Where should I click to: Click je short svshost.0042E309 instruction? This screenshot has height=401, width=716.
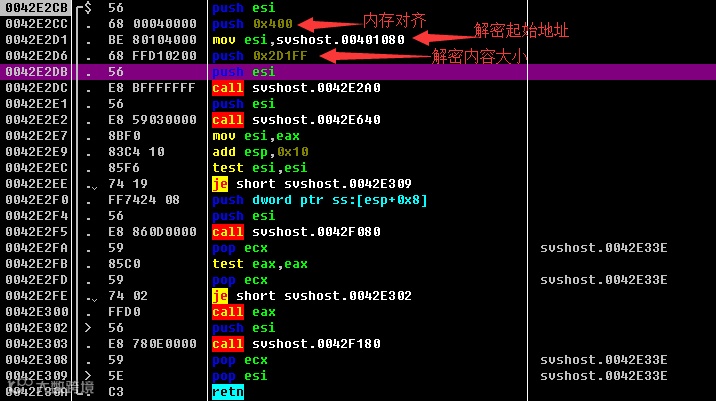point(312,184)
